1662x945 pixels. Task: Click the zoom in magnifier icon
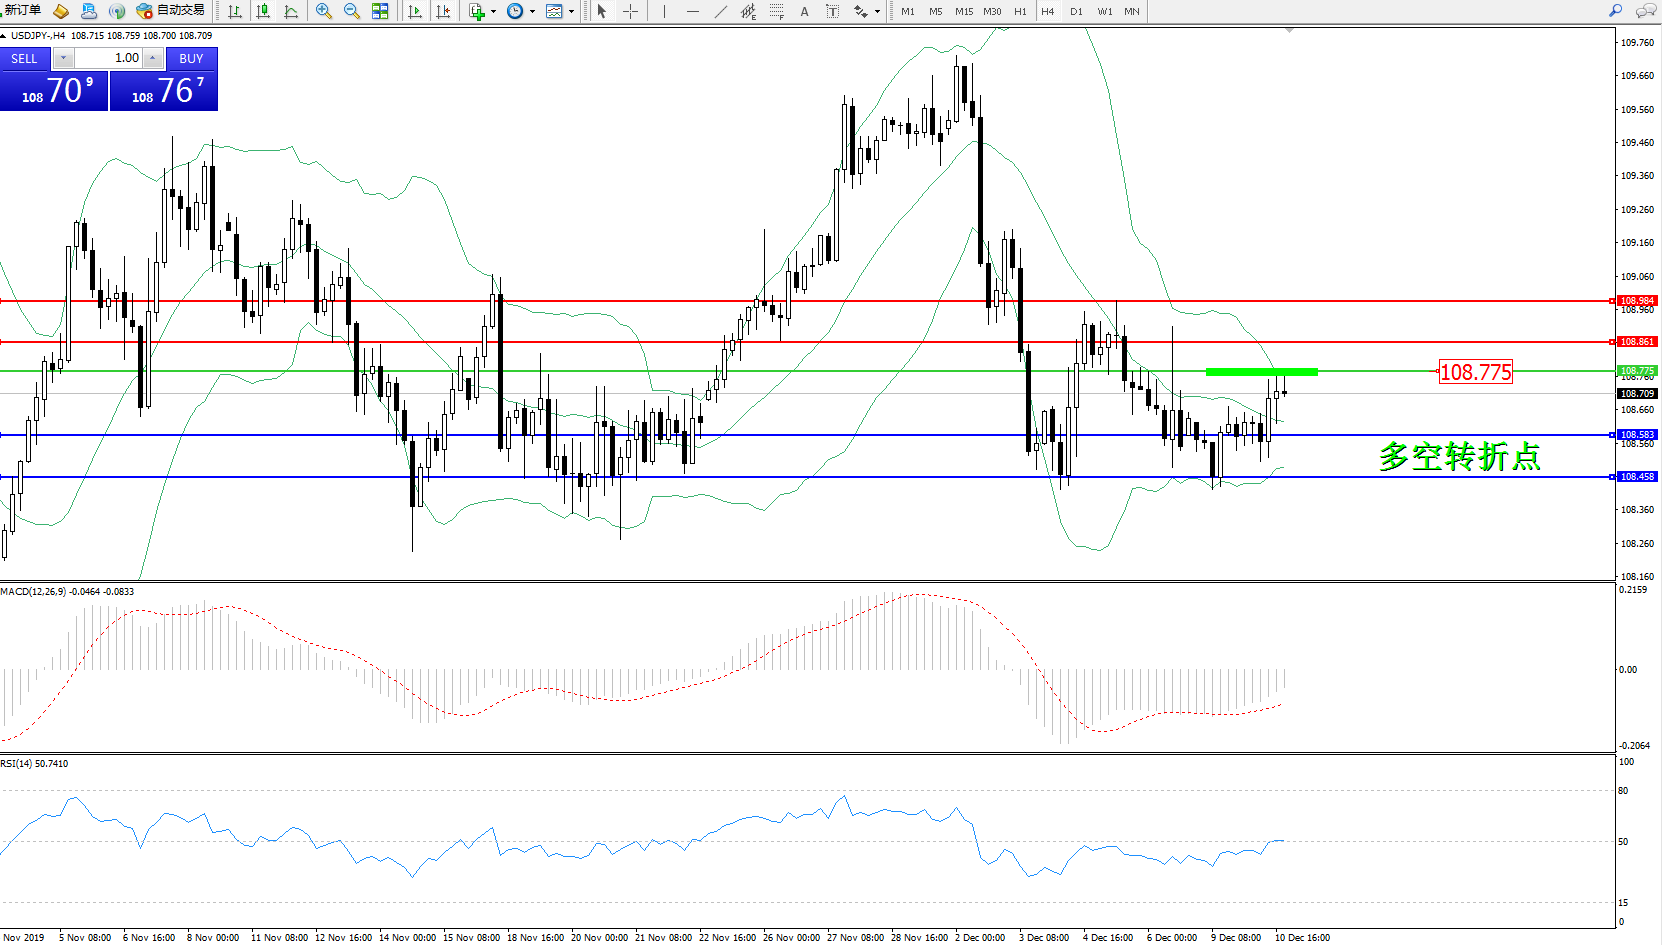click(324, 11)
